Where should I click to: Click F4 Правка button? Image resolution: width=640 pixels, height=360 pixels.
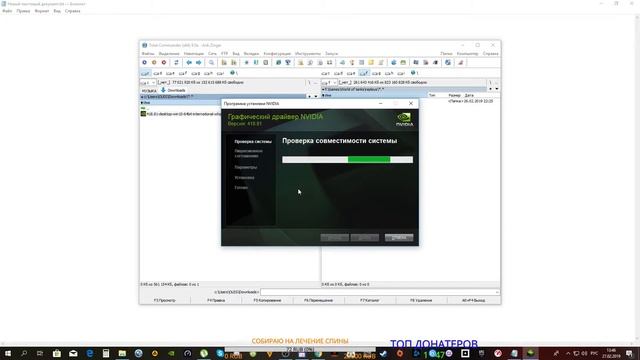216,300
